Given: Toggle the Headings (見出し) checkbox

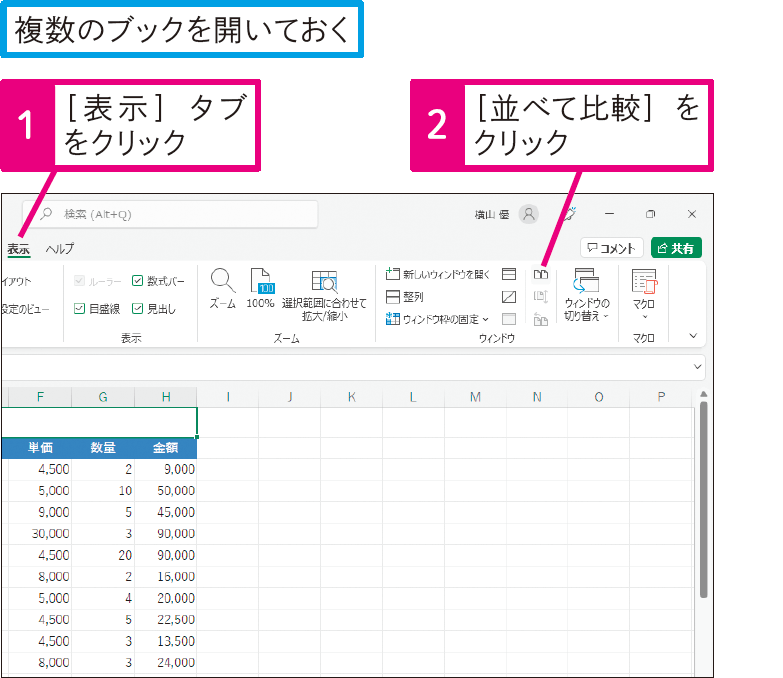Looking at the screenshot, I should click(137, 309).
